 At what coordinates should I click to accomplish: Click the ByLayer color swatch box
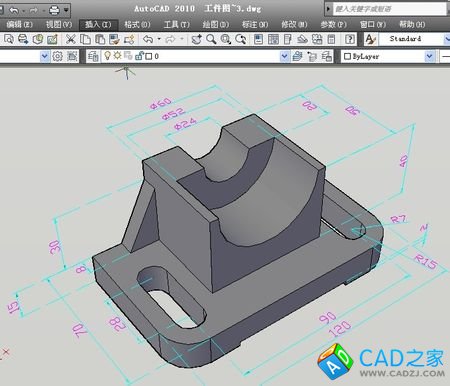(x=347, y=56)
